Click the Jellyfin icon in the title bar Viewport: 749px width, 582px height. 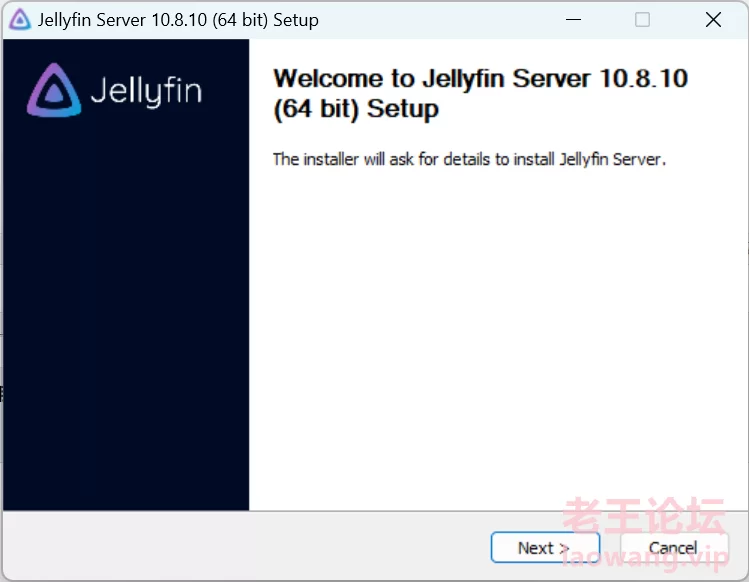[x=20, y=20]
